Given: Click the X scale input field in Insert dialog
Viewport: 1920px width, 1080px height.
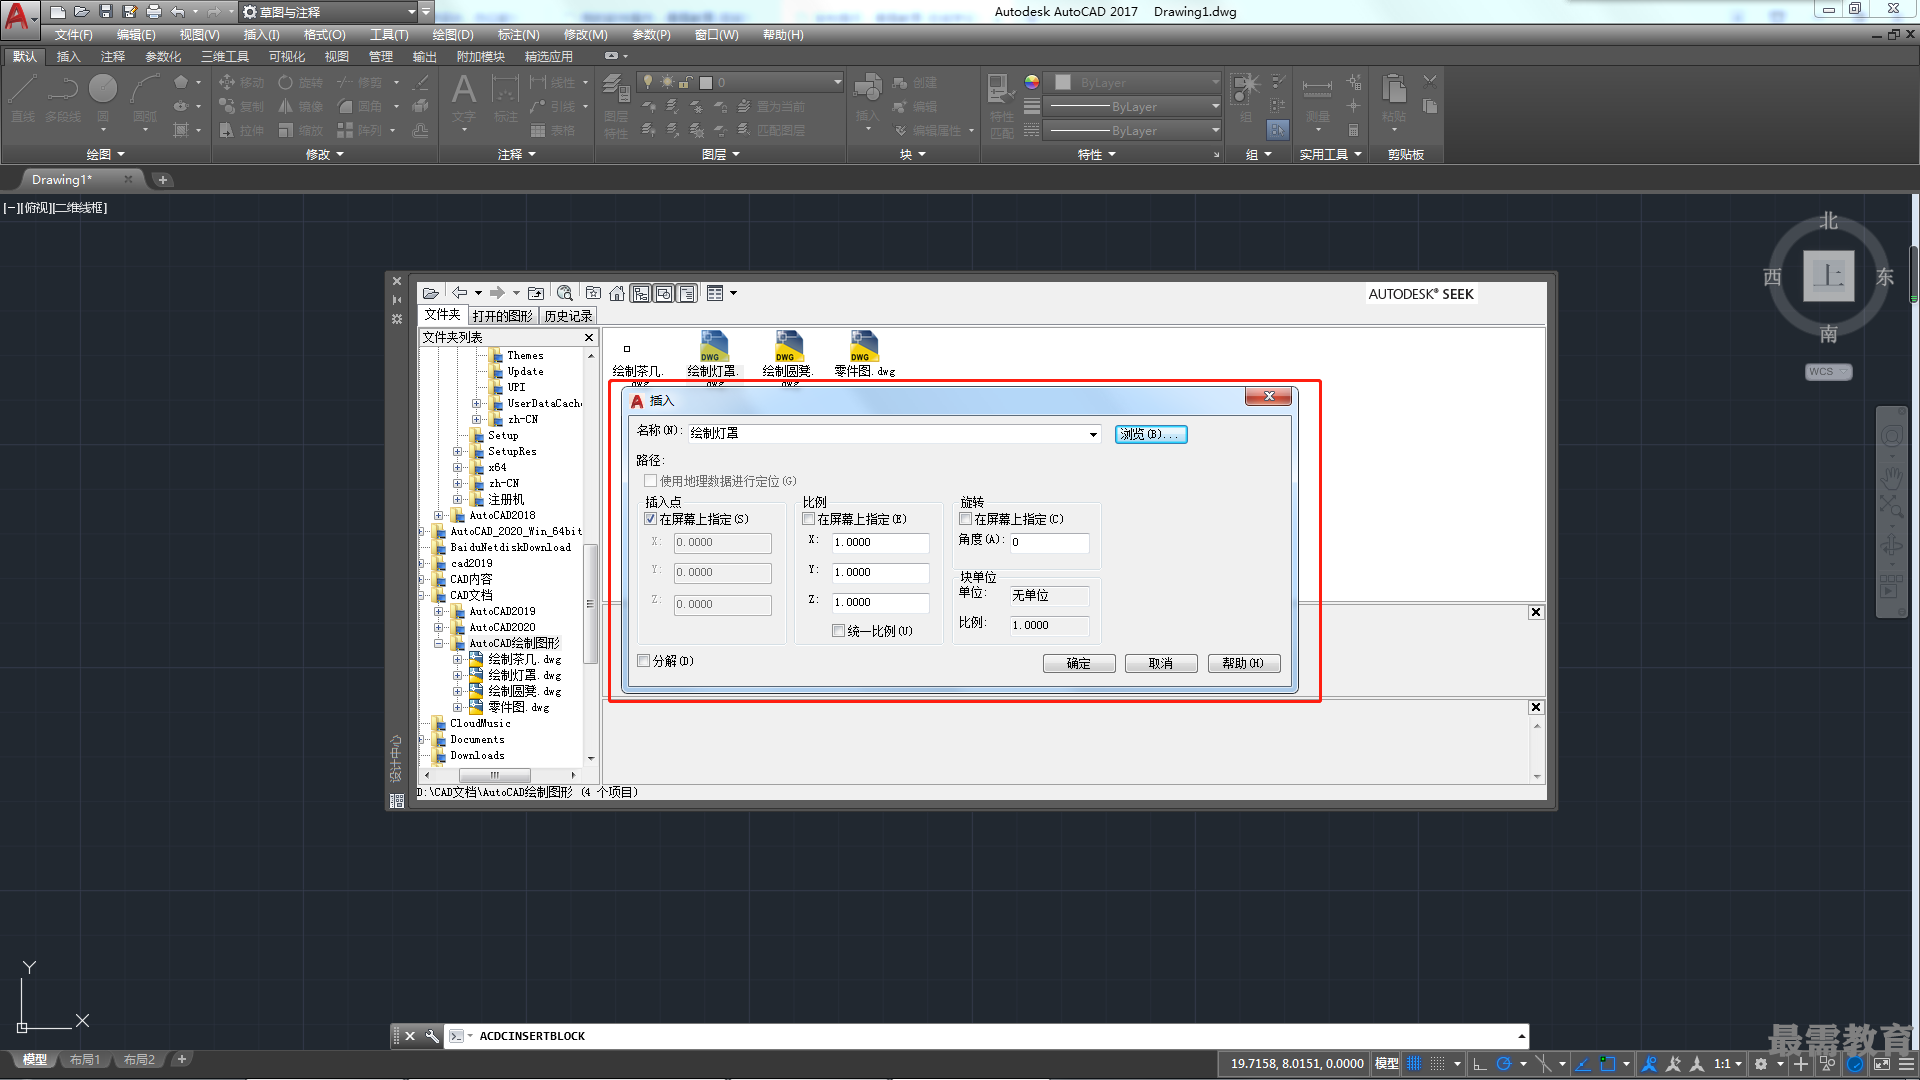Looking at the screenshot, I should pyautogui.click(x=881, y=542).
